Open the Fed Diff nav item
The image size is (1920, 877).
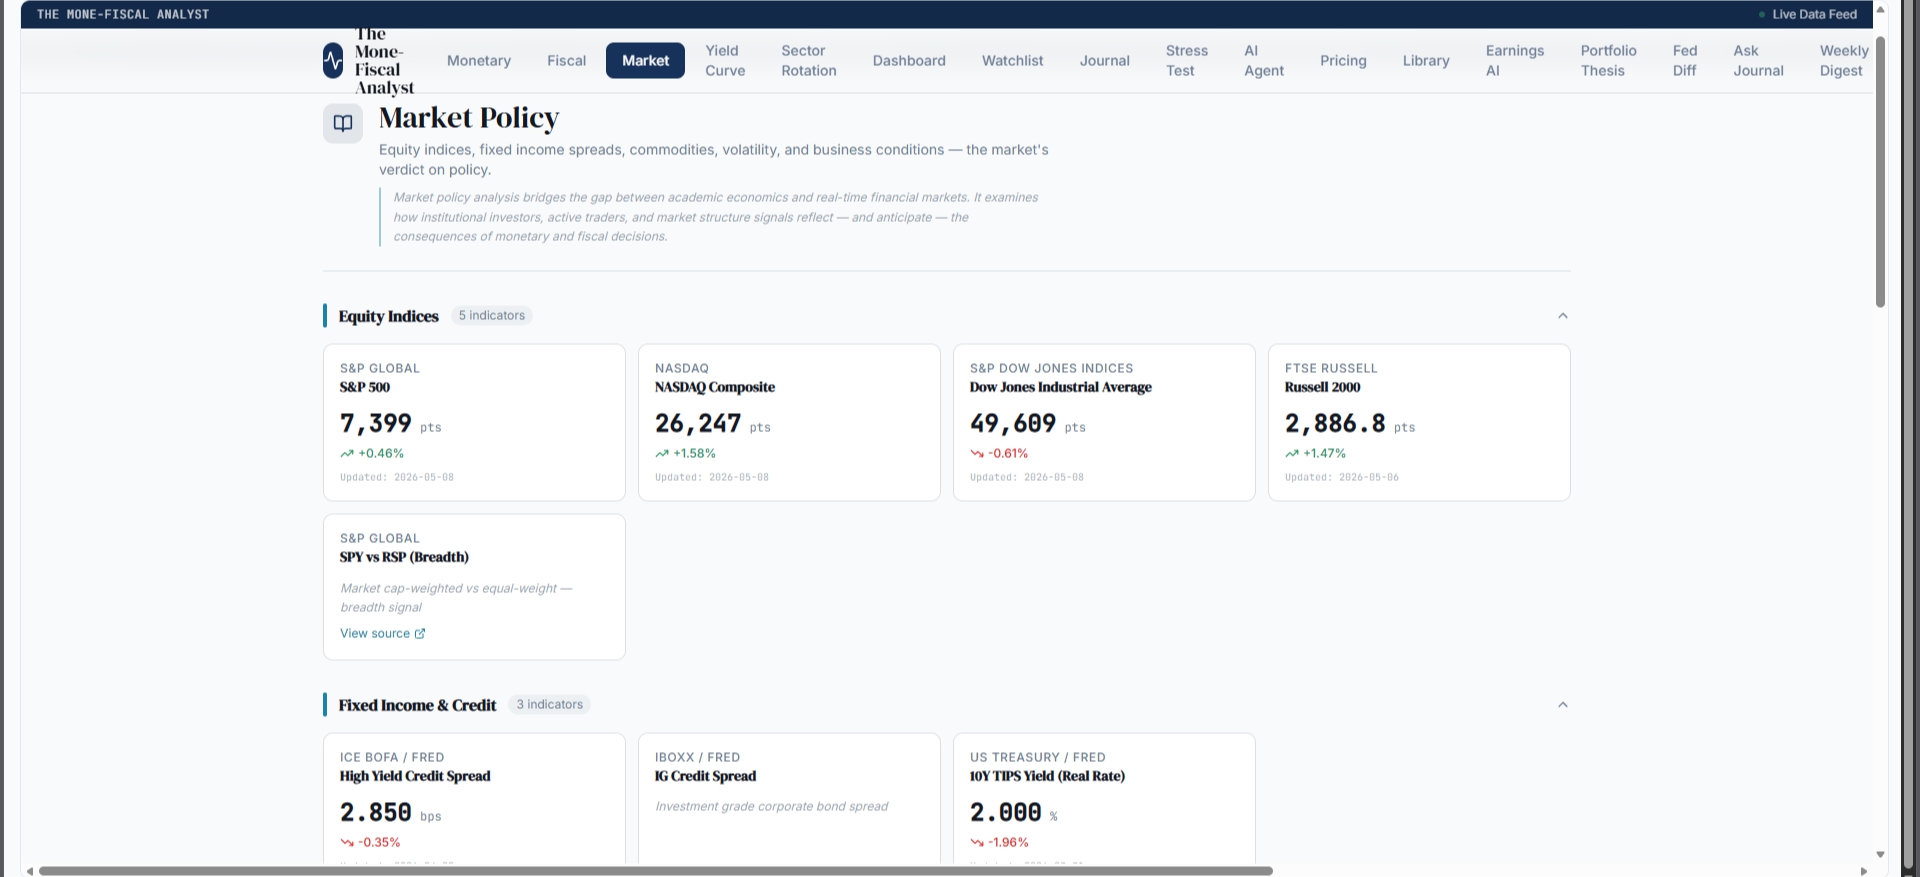[x=1685, y=61]
